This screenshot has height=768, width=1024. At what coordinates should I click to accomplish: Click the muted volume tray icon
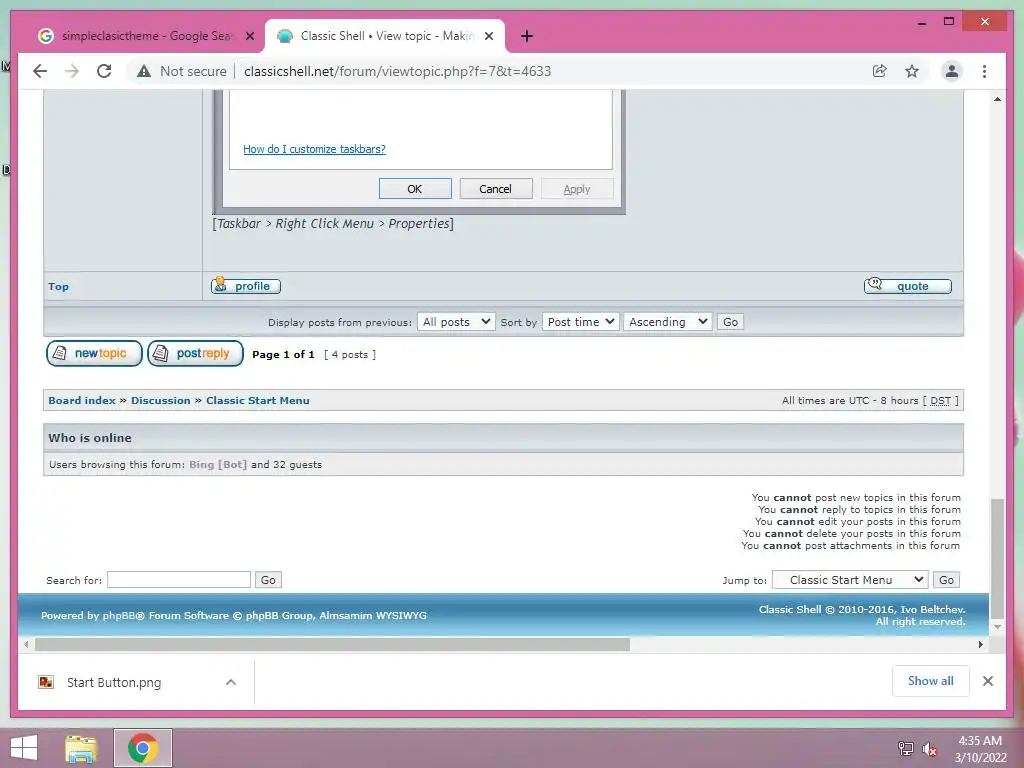click(930, 749)
